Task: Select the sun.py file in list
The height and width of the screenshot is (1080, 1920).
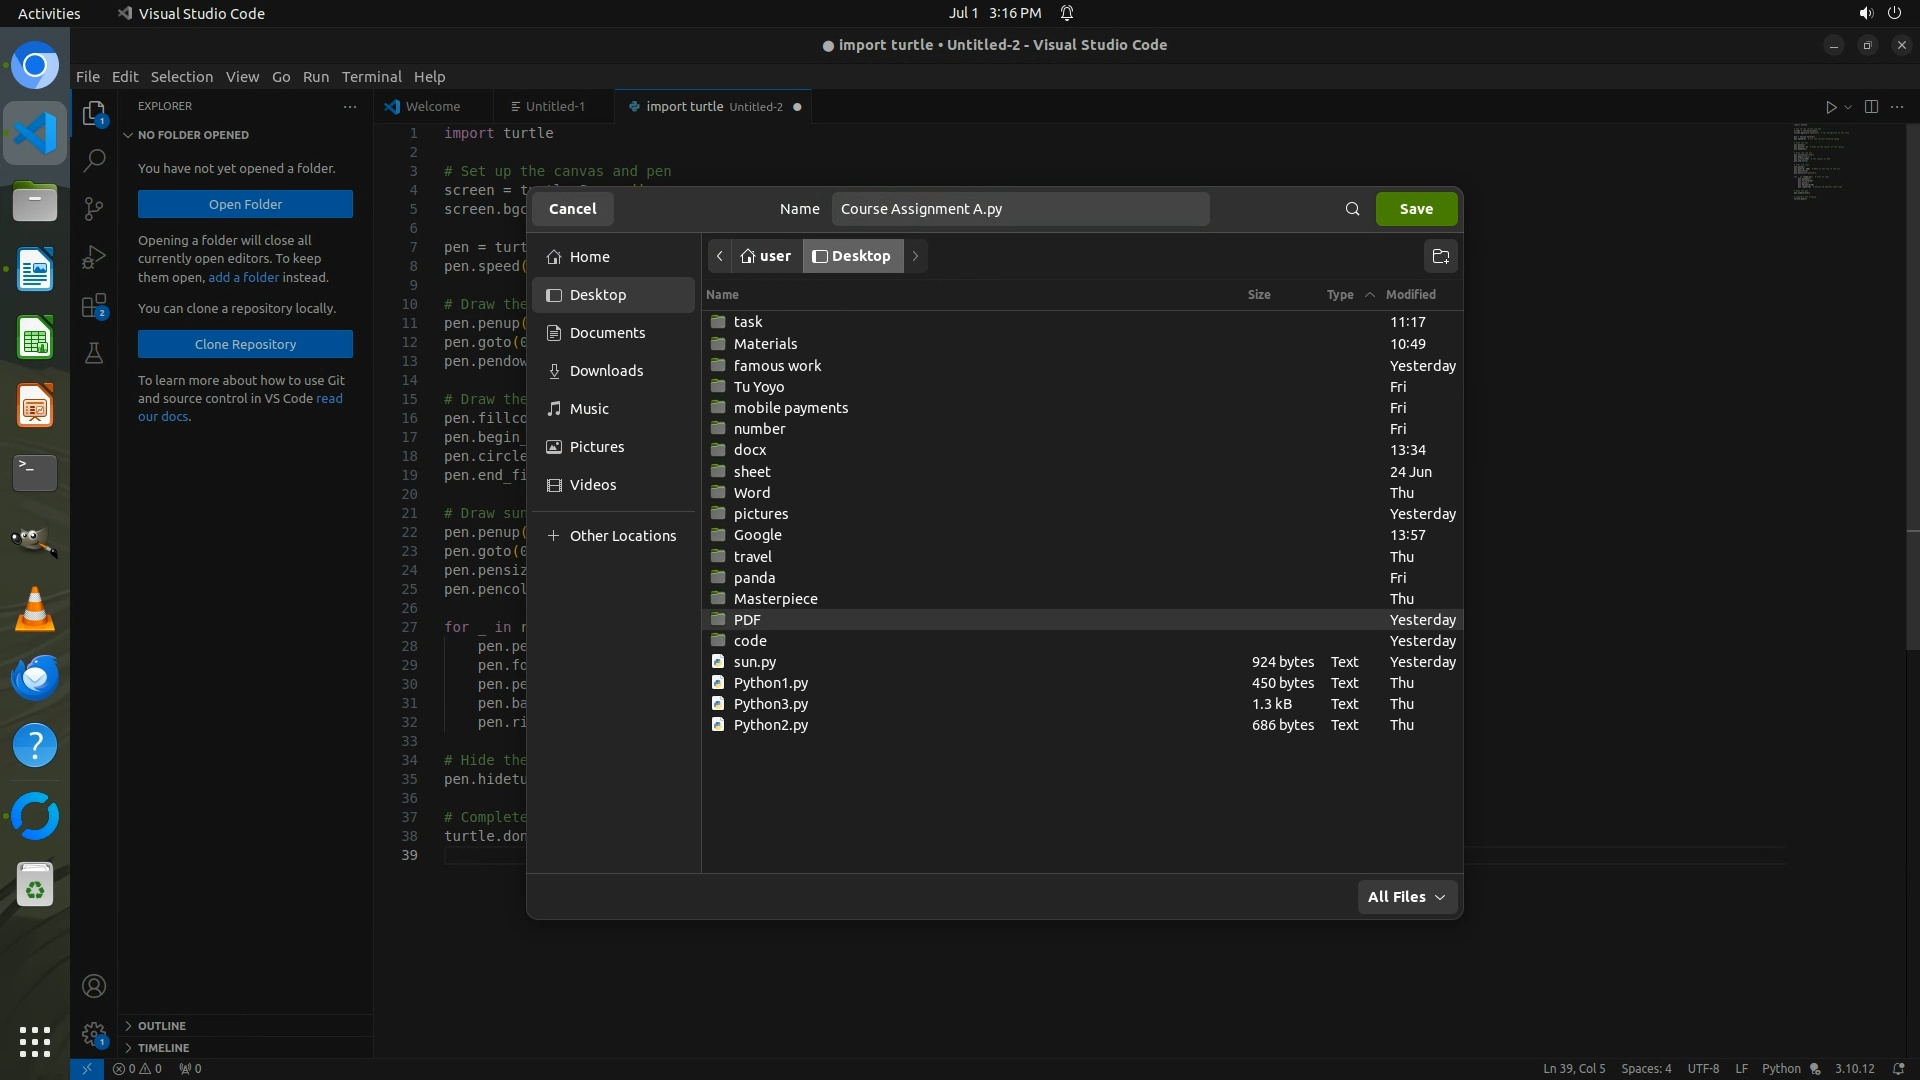Action: pos(755,662)
